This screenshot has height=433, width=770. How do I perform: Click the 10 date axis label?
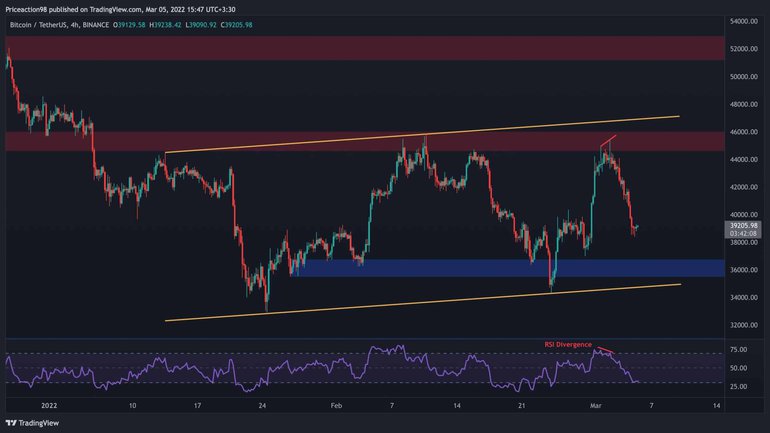click(132, 406)
